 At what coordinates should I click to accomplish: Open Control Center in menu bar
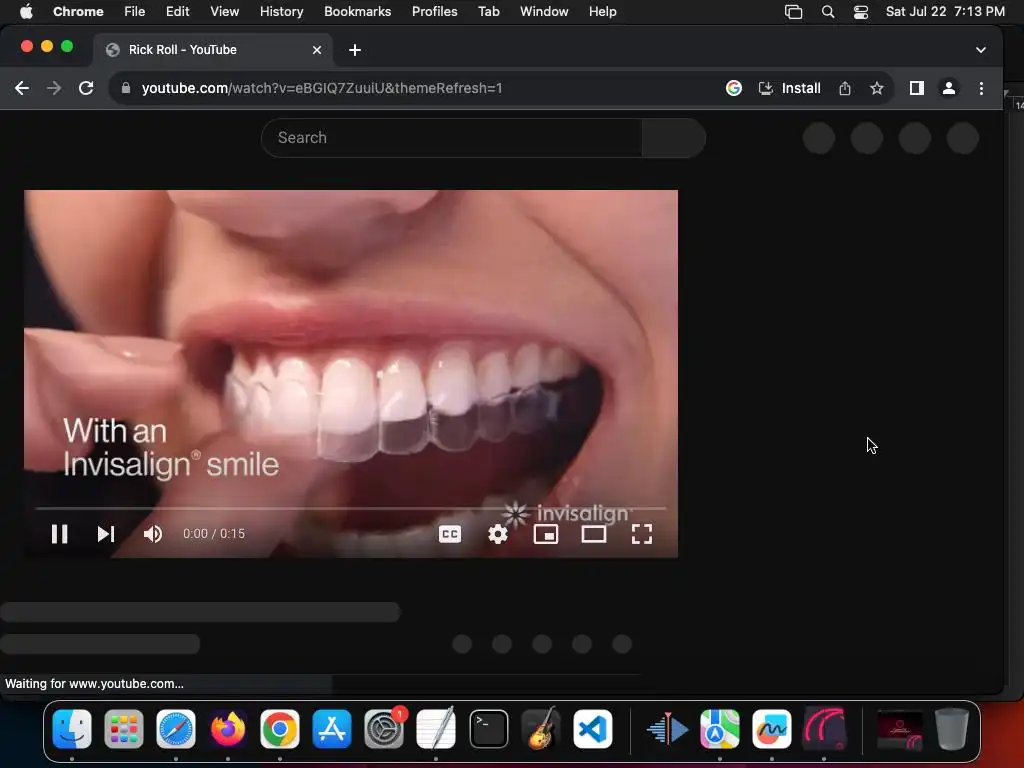click(x=861, y=12)
